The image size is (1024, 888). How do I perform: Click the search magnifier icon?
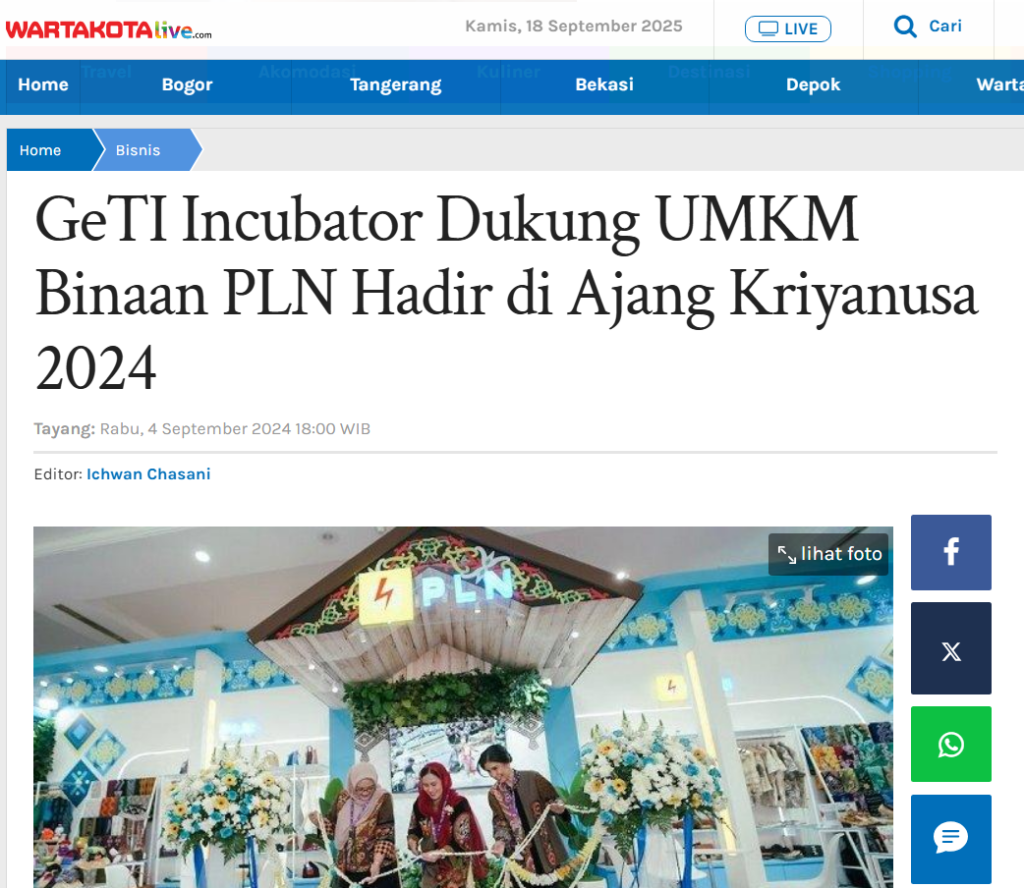[x=905, y=26]
